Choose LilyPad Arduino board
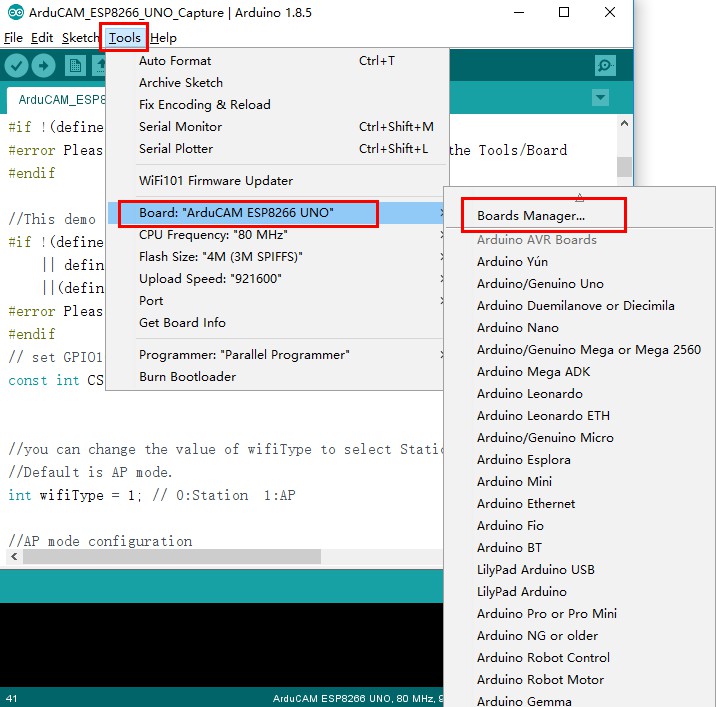716x707 pixels. [580, 591]
